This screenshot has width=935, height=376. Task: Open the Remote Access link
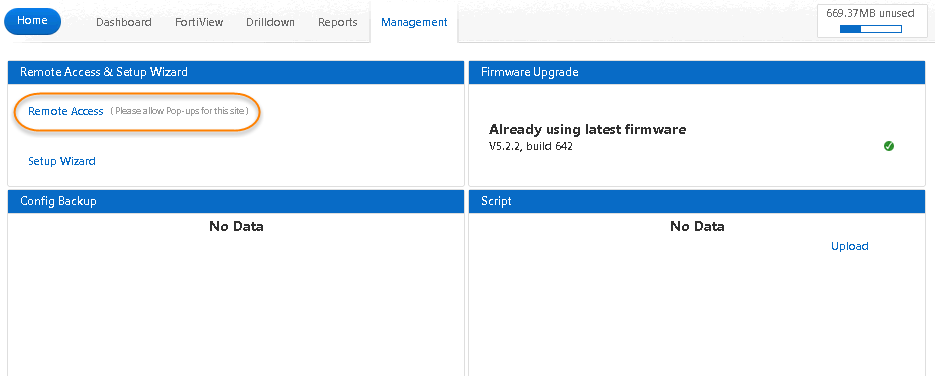(66, 111)
